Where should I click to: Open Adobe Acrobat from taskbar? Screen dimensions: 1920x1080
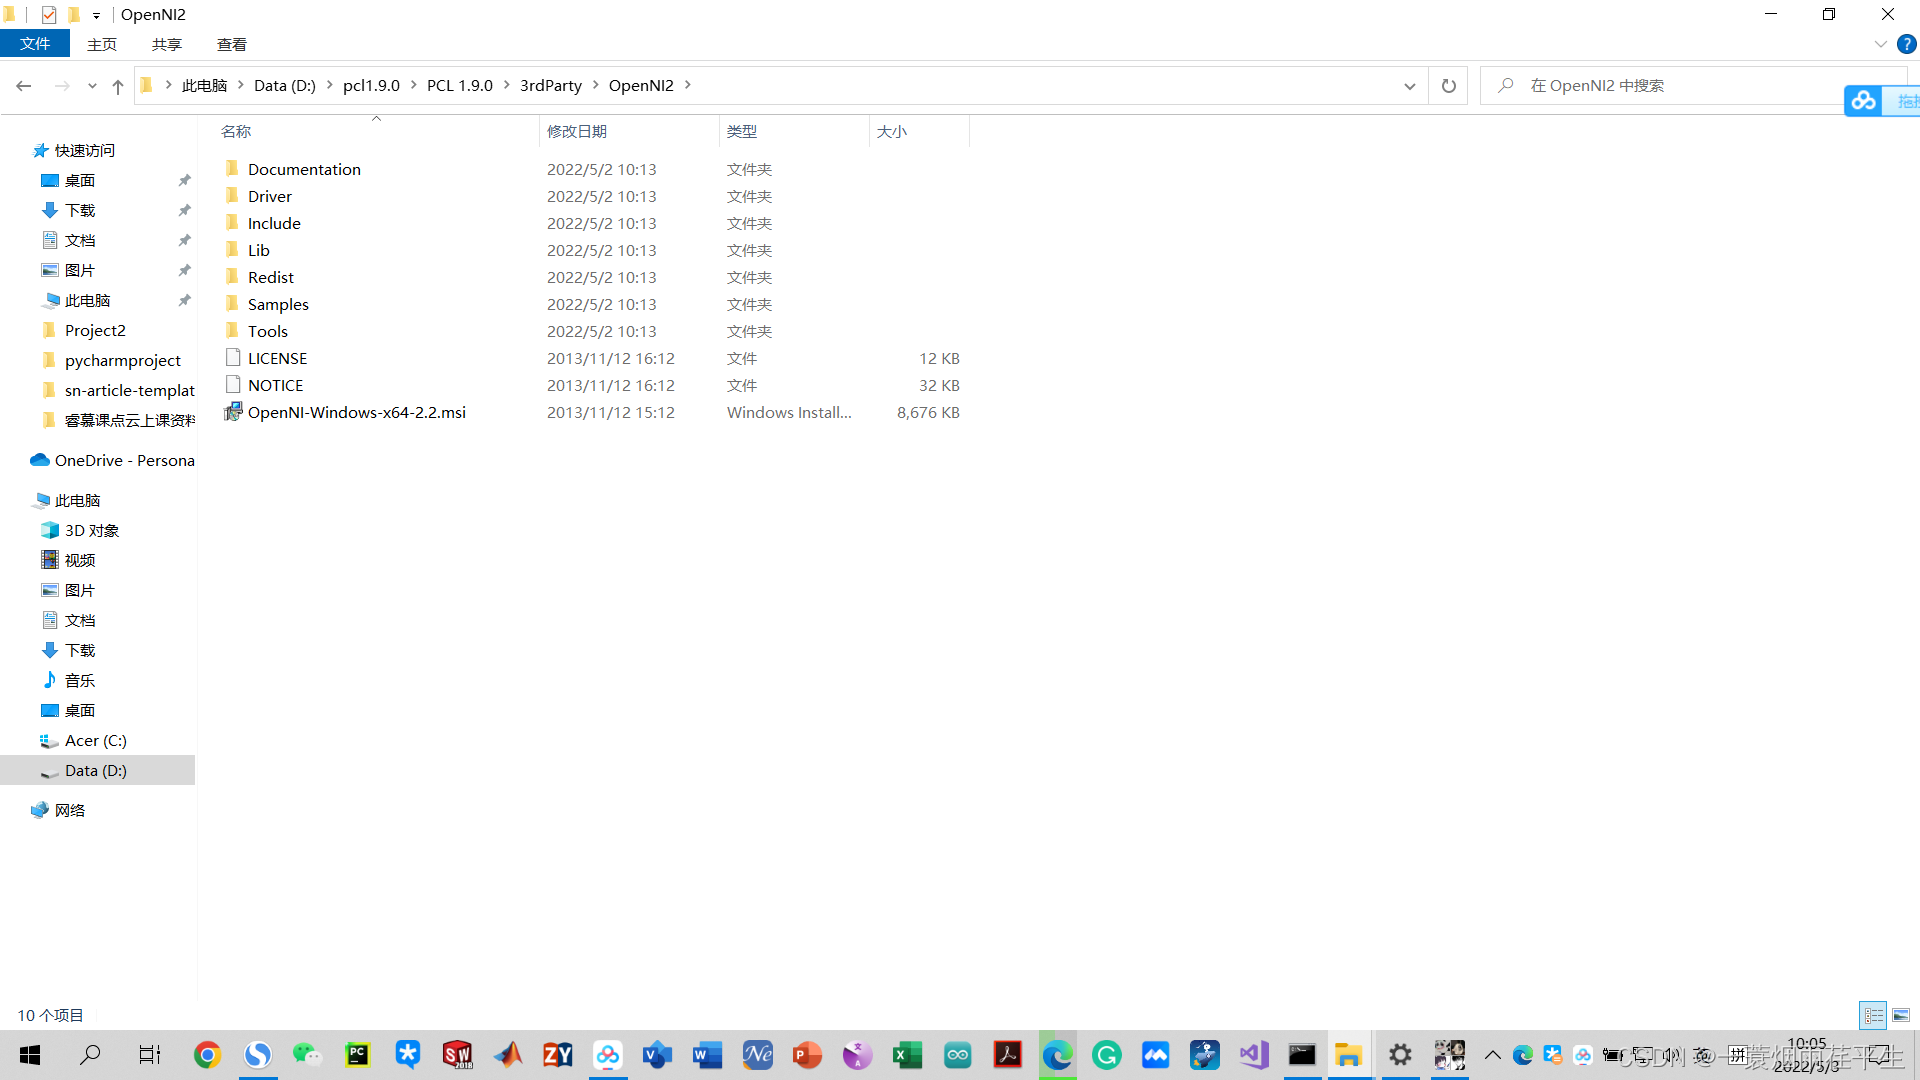click(1007, 1055)
